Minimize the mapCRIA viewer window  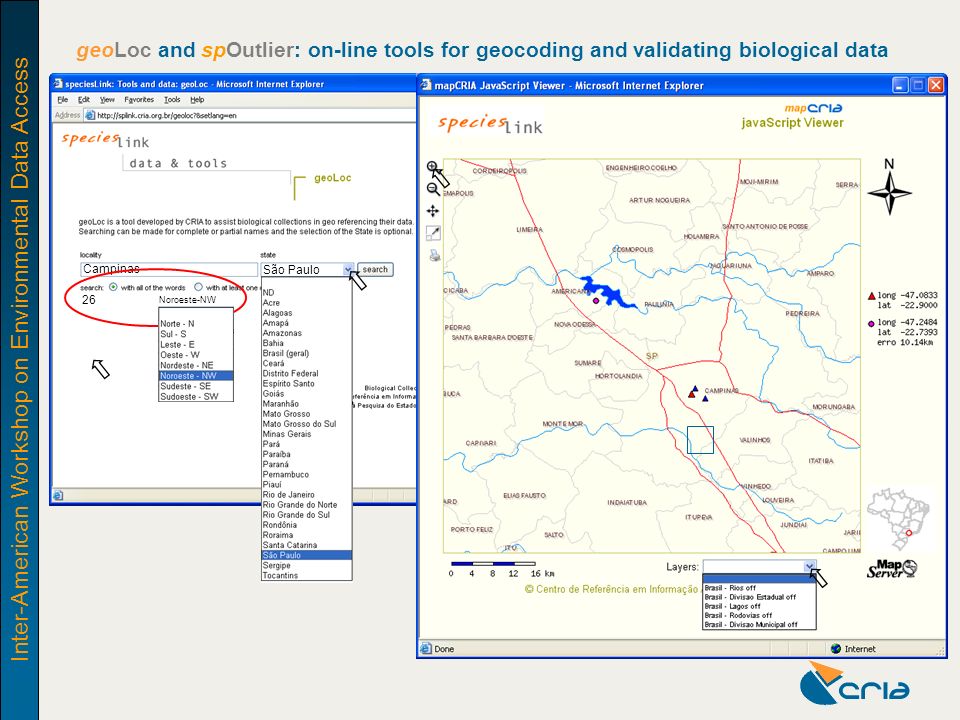pos(899,85)
